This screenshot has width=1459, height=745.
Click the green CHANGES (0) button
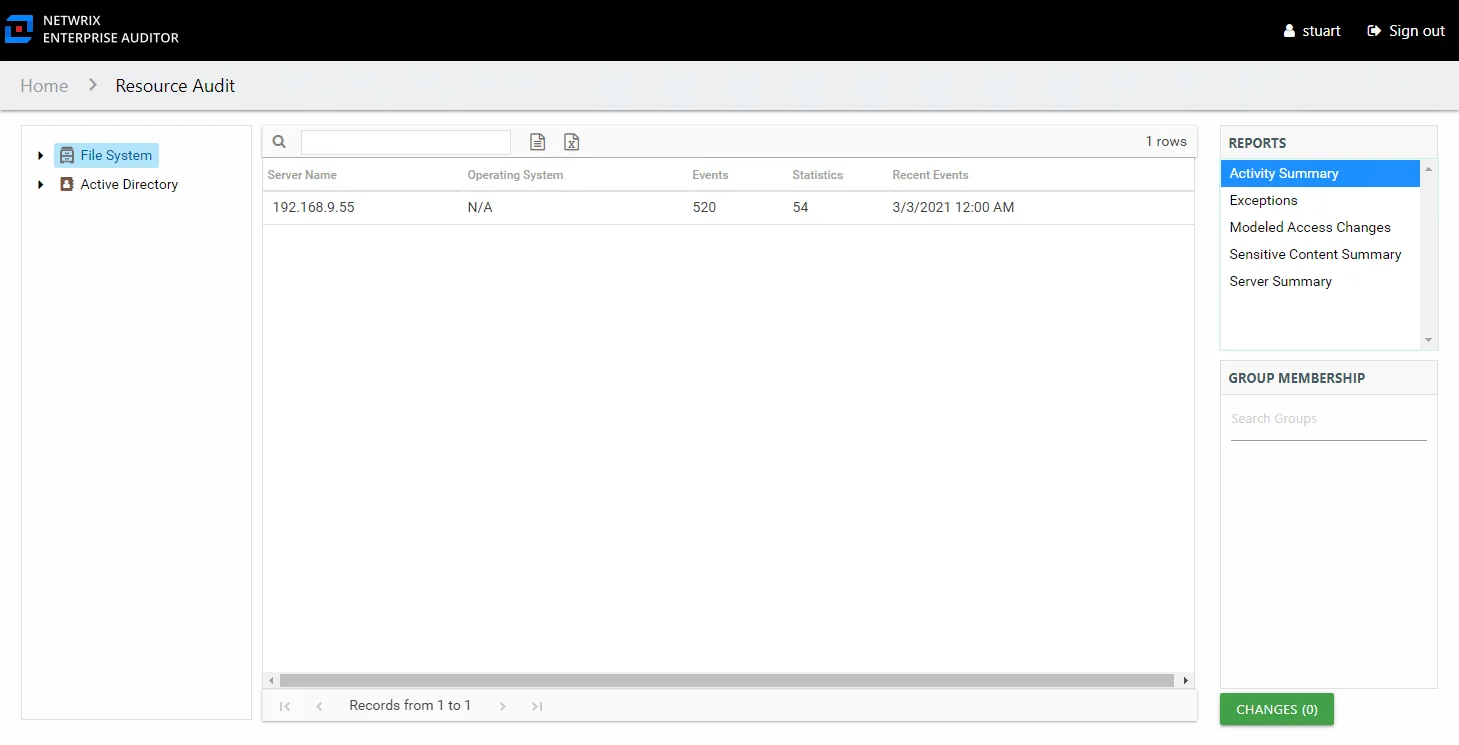(x=1277, y=709)
